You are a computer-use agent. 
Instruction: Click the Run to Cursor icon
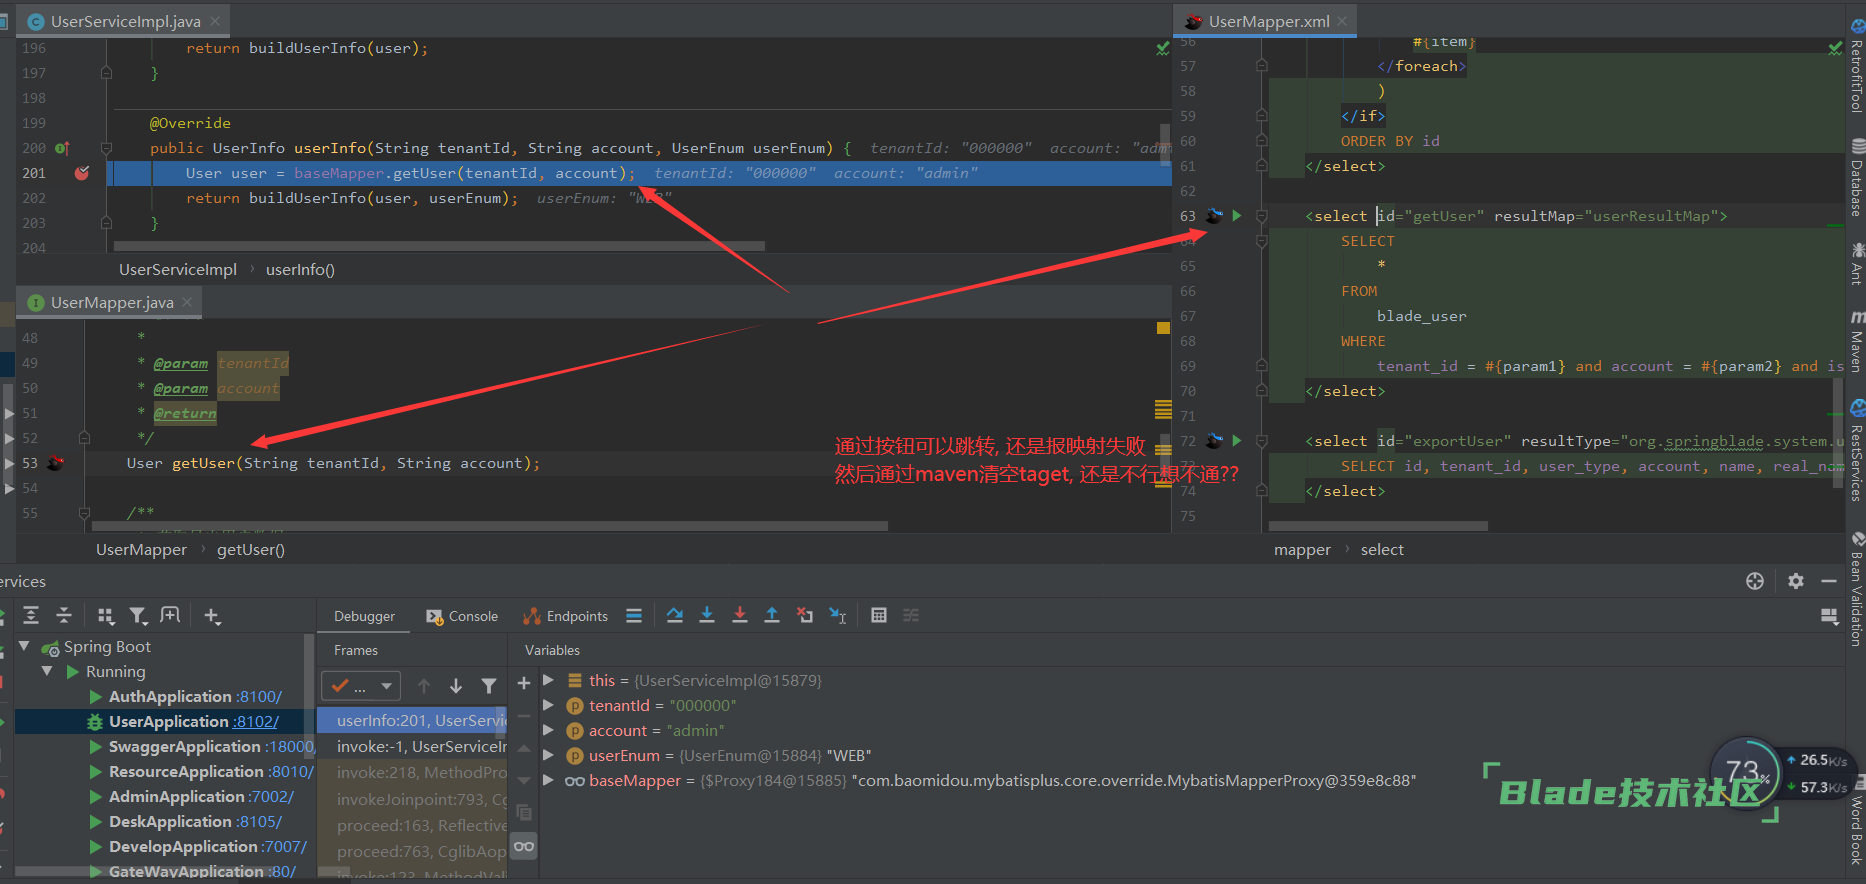click(838, 615)
